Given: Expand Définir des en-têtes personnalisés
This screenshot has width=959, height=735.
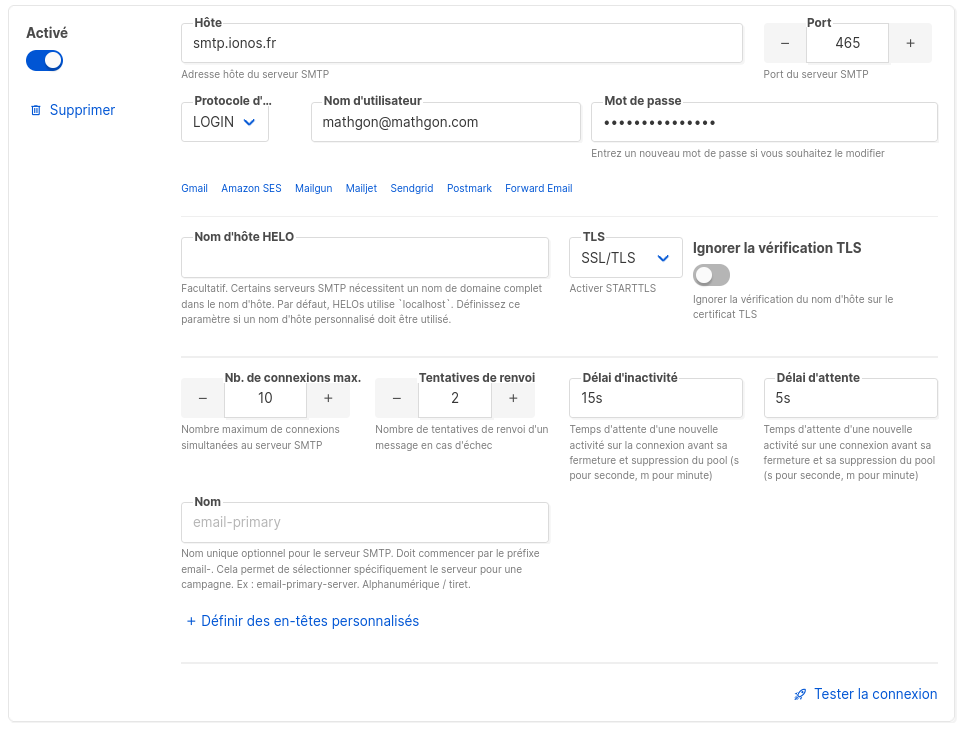Looking at the screenshot, I should tap(303, 621).
